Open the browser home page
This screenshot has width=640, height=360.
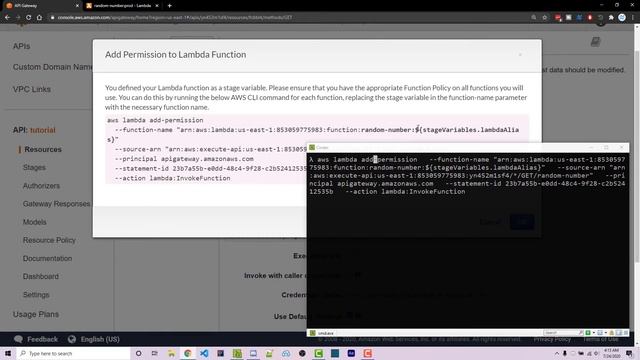click(x=39, y=18)
